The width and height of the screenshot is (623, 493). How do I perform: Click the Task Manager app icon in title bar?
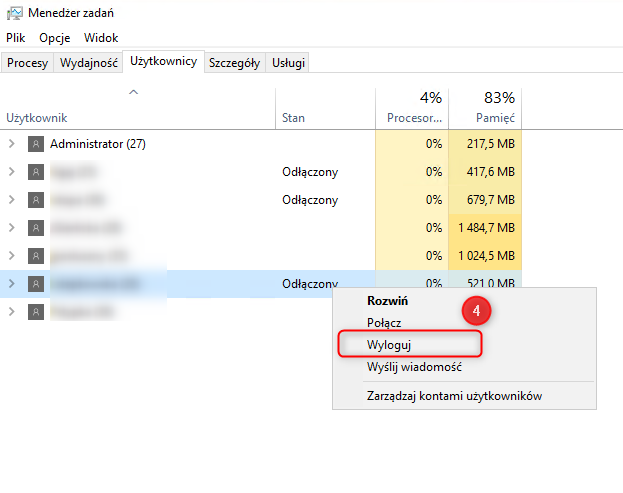pos(15,13)
